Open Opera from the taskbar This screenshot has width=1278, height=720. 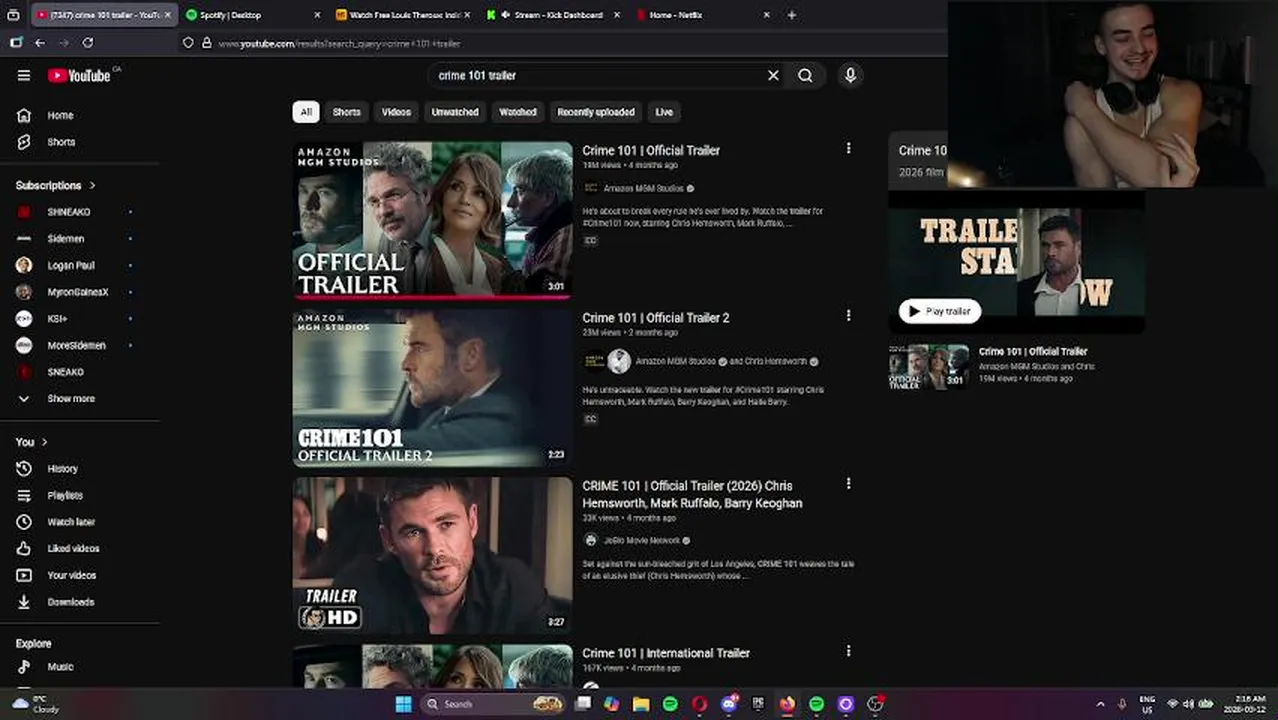(700, 704)
